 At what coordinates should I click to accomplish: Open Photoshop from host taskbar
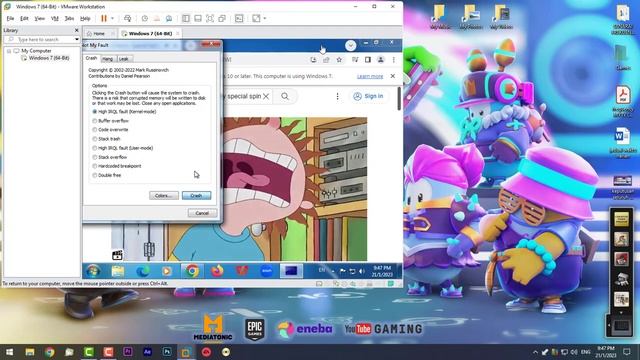click(167, 352)
